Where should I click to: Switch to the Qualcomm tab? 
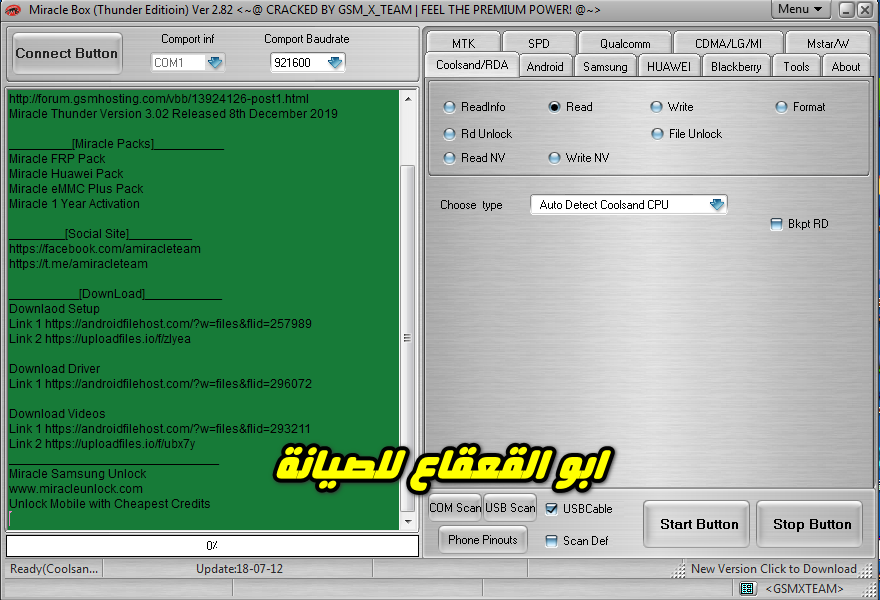625,43
